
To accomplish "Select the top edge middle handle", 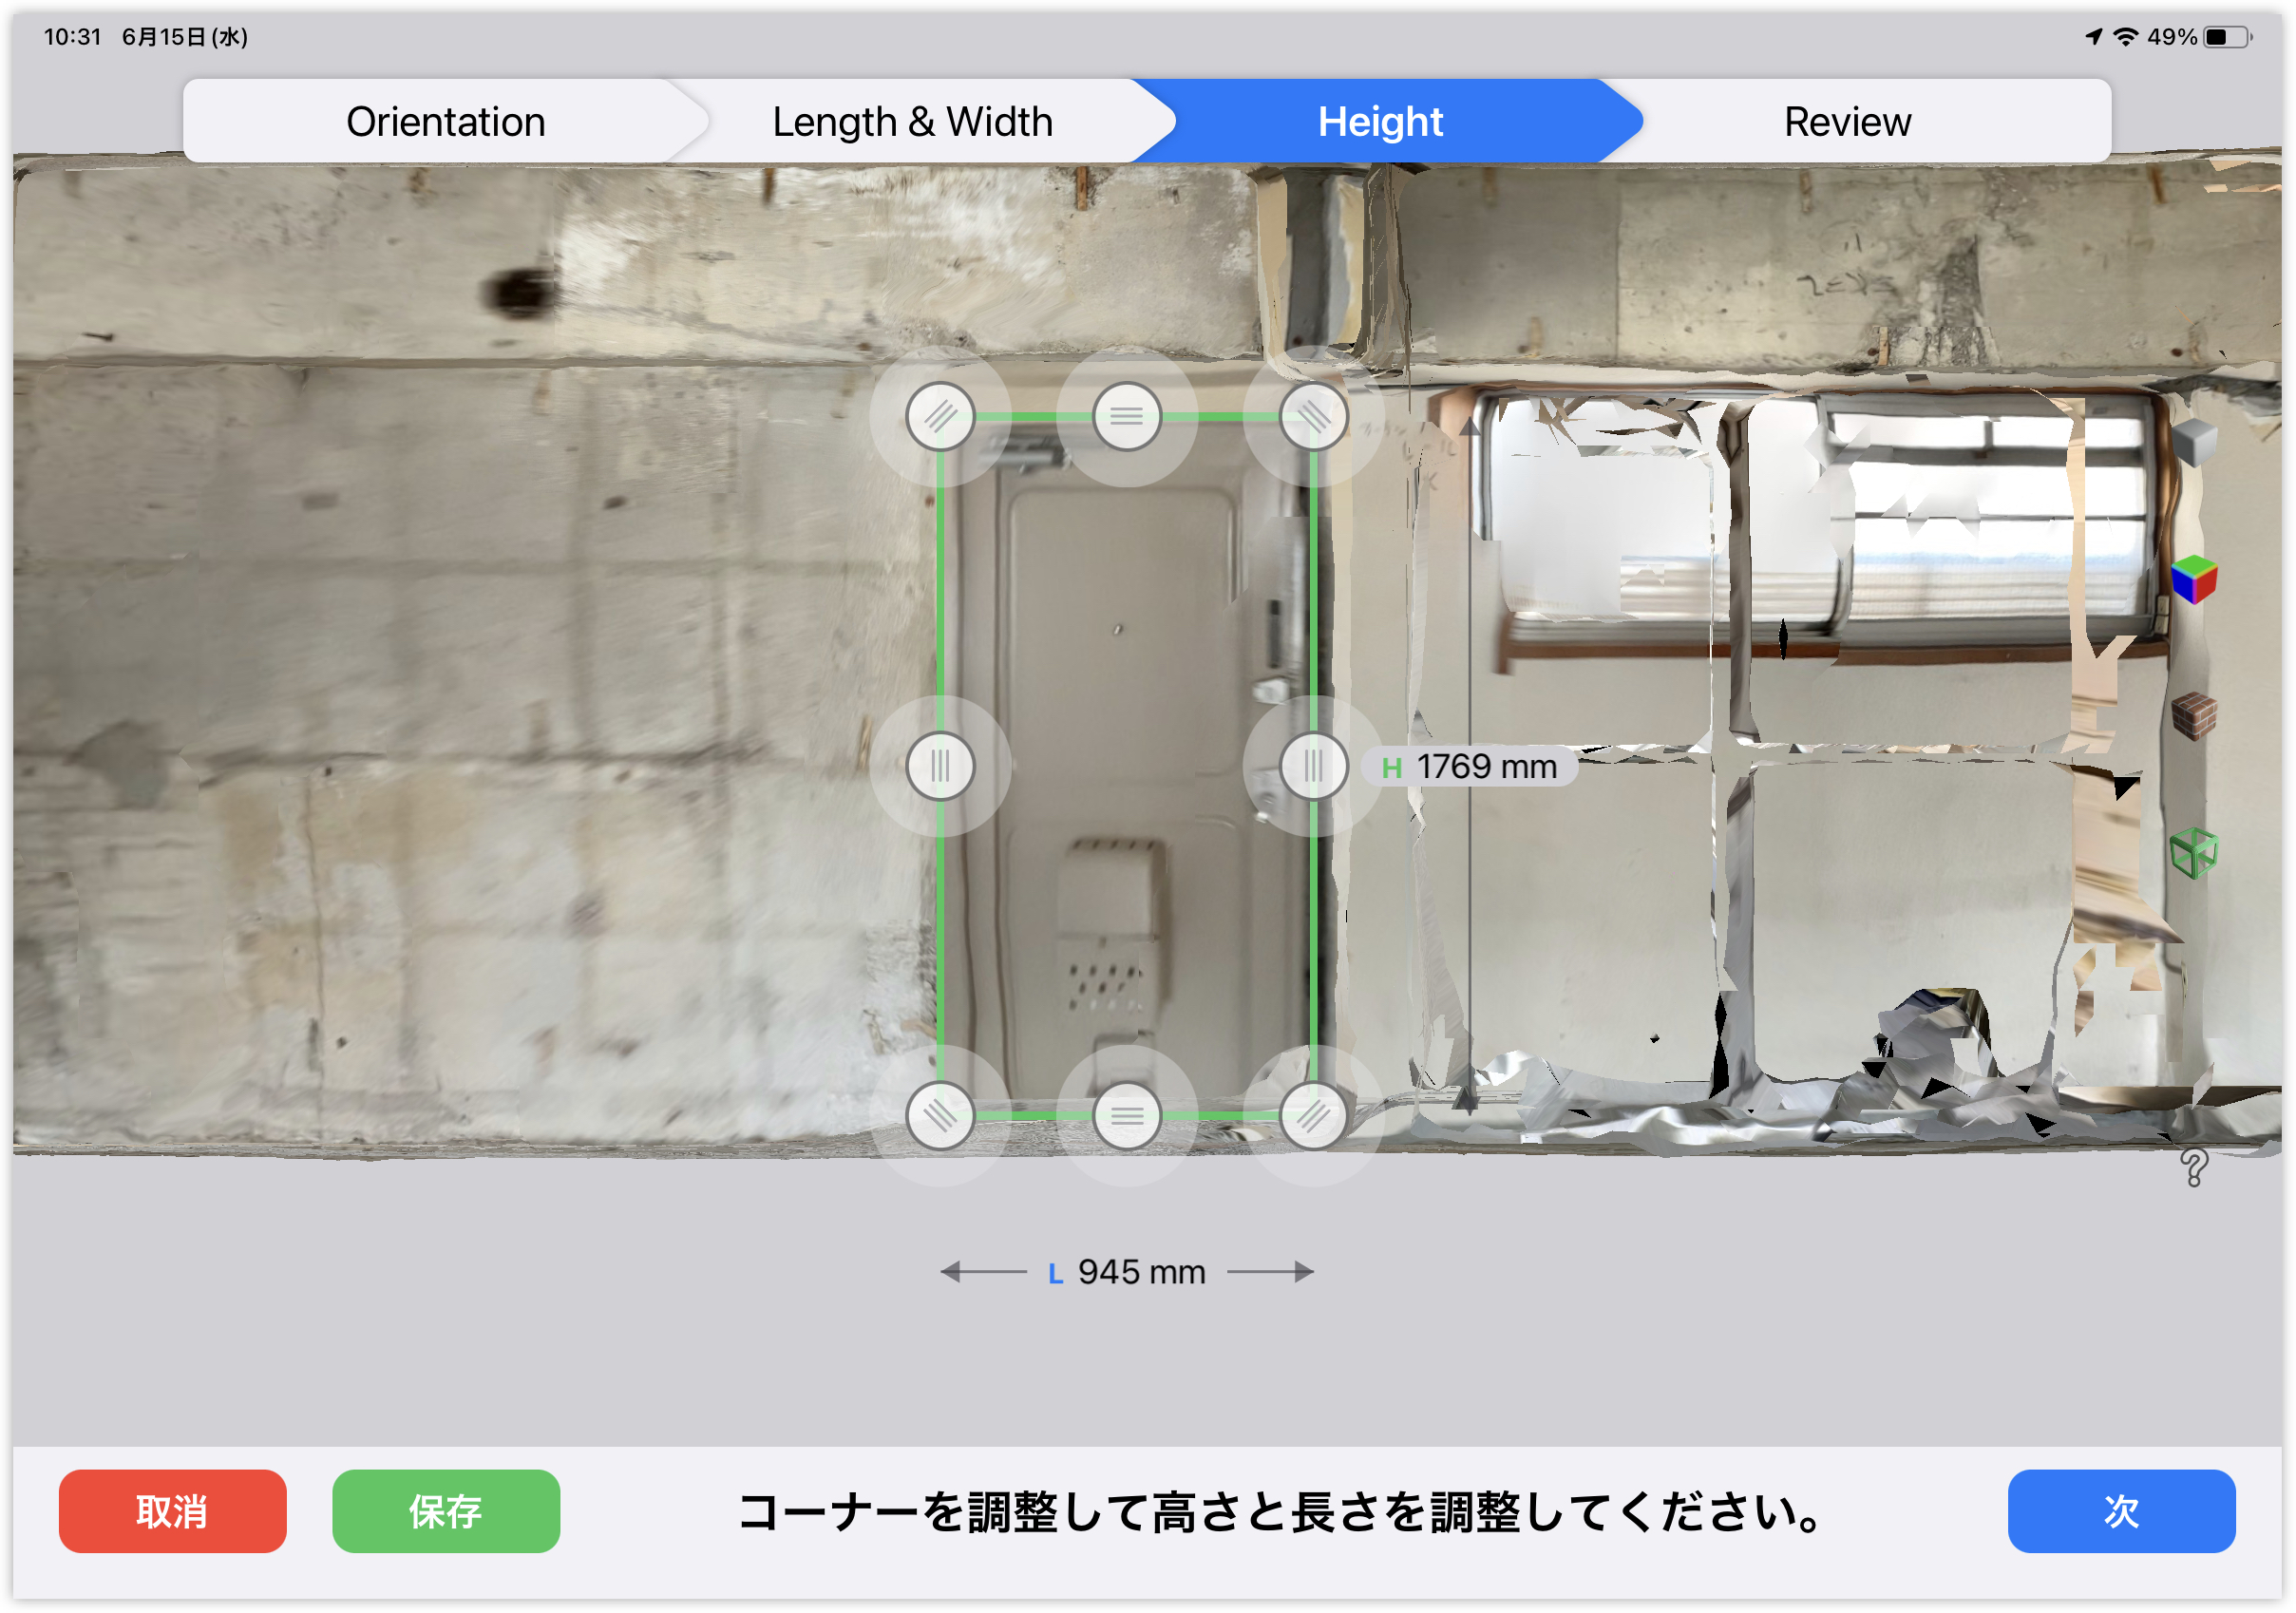I will pos(1127,416).
